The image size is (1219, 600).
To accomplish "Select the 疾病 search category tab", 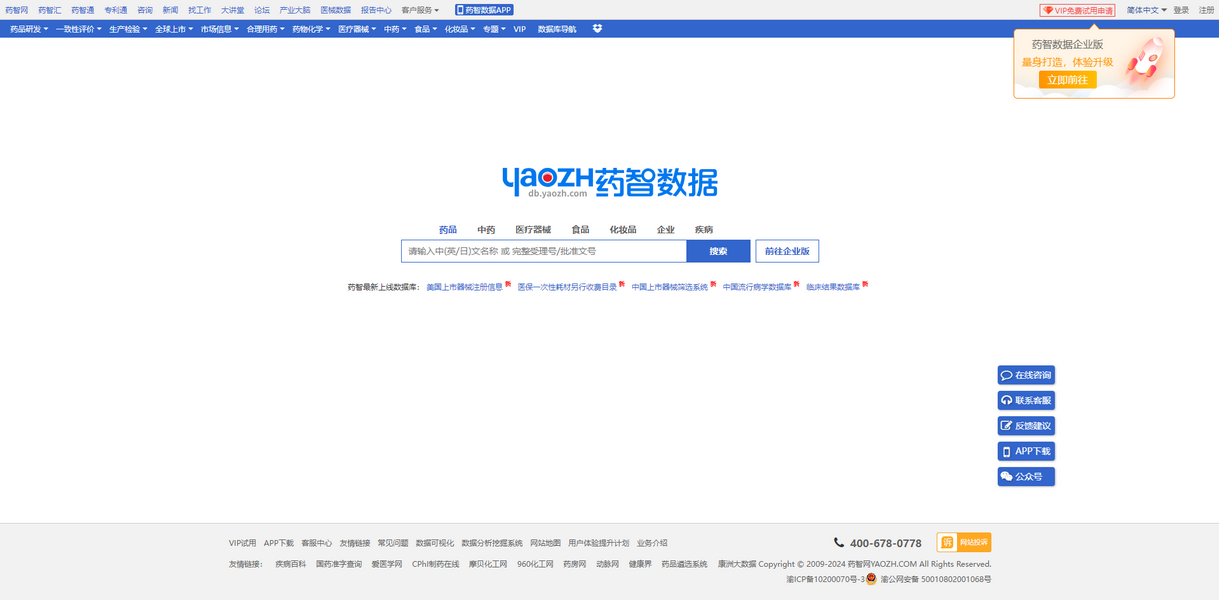I will tap(704, 230).
